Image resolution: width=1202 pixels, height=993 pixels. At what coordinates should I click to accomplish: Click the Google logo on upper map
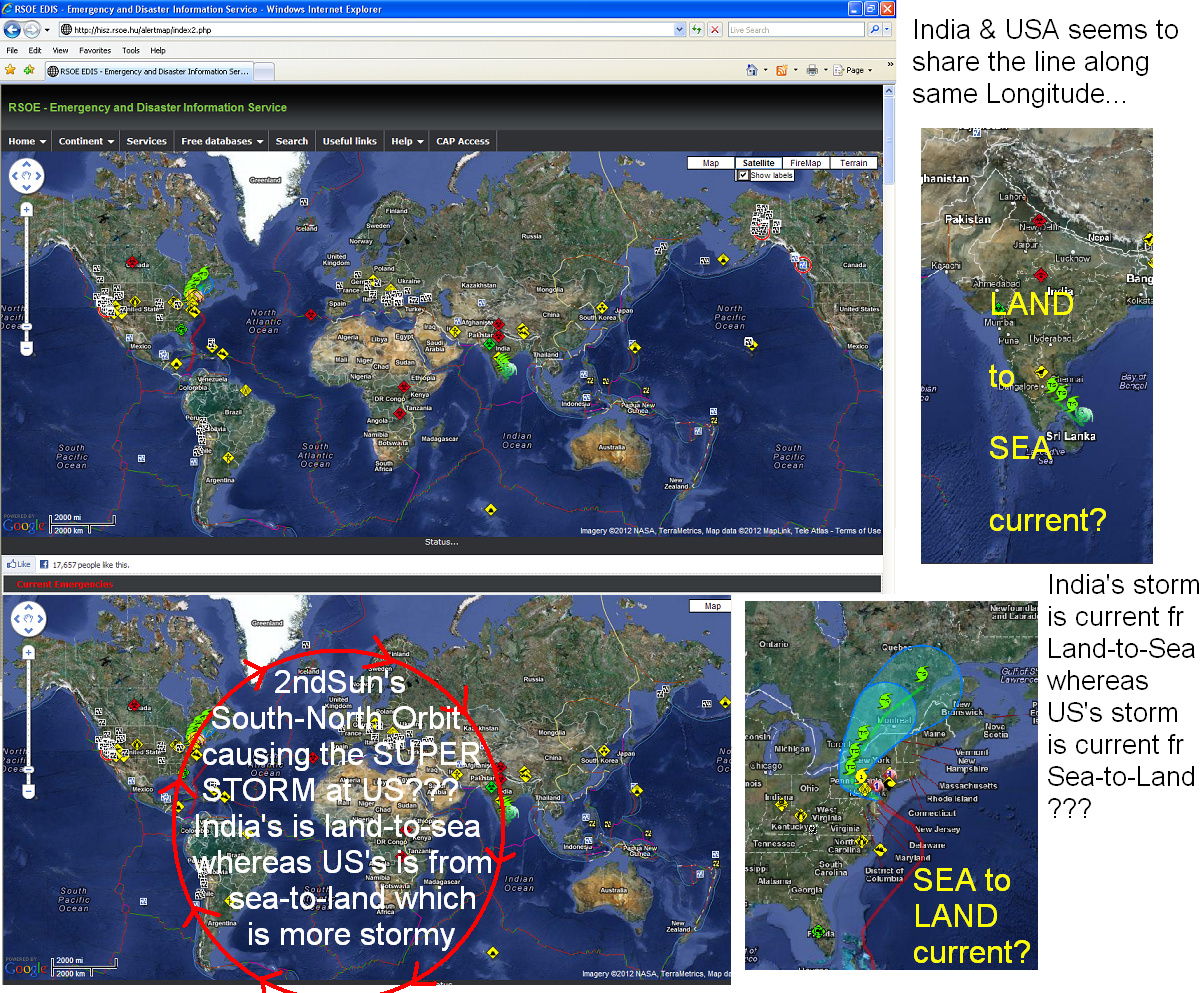[x=24, y=525]
